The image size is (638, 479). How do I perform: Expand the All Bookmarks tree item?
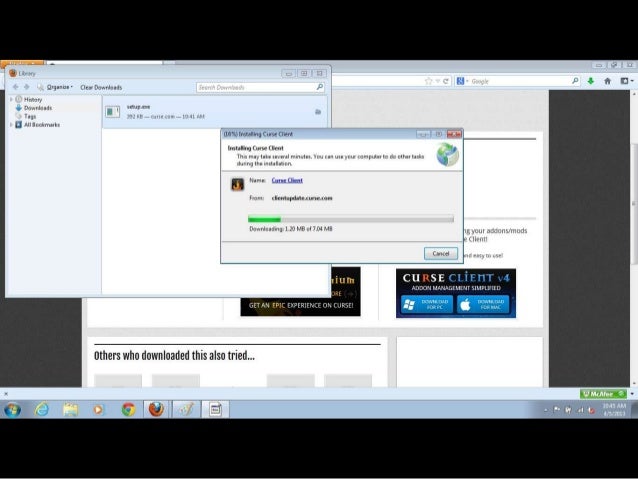pyautogui.click(x=11, y=125)
